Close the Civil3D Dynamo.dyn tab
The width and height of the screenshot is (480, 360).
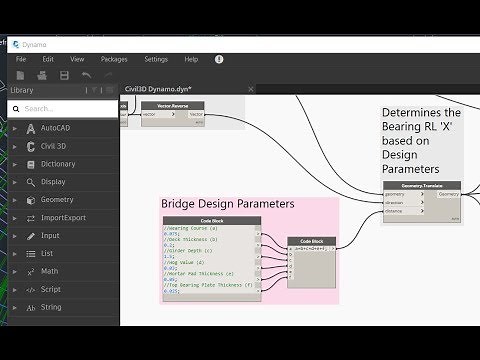251,89
